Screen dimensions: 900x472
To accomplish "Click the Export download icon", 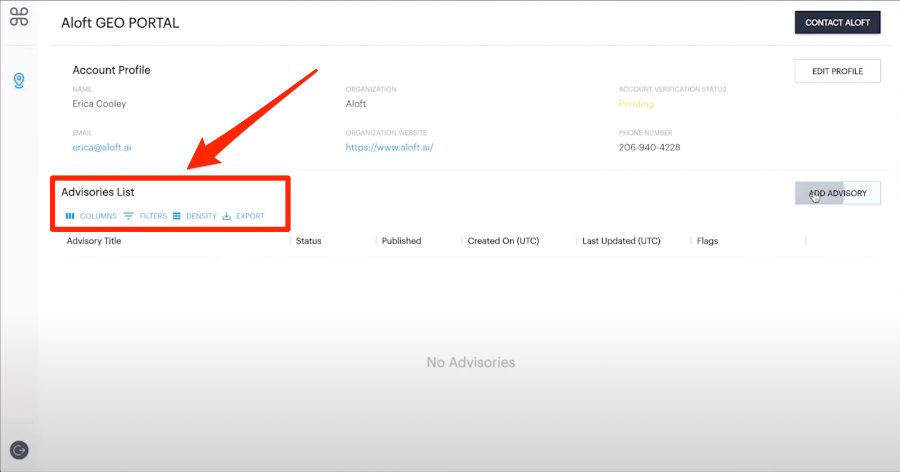I will 227,216.
